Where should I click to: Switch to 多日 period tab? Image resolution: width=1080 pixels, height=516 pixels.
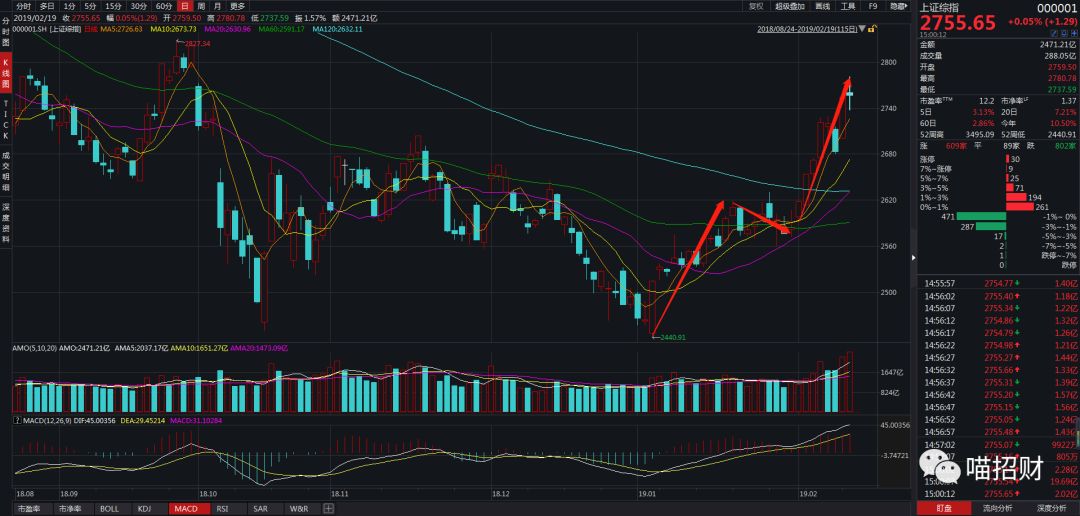point(47,6)
